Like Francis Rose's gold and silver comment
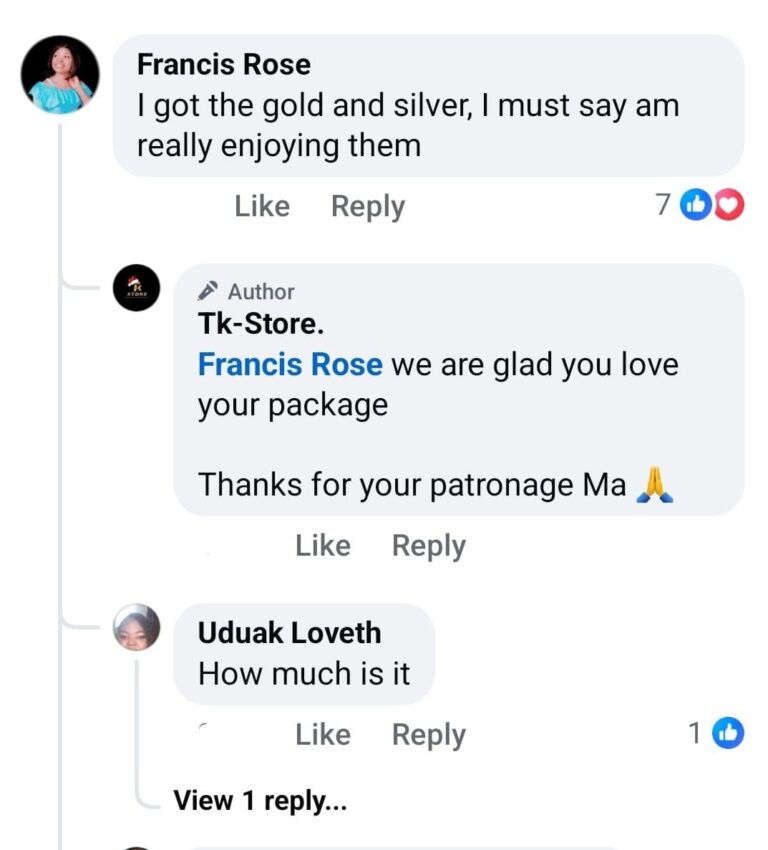 point(262,206)
